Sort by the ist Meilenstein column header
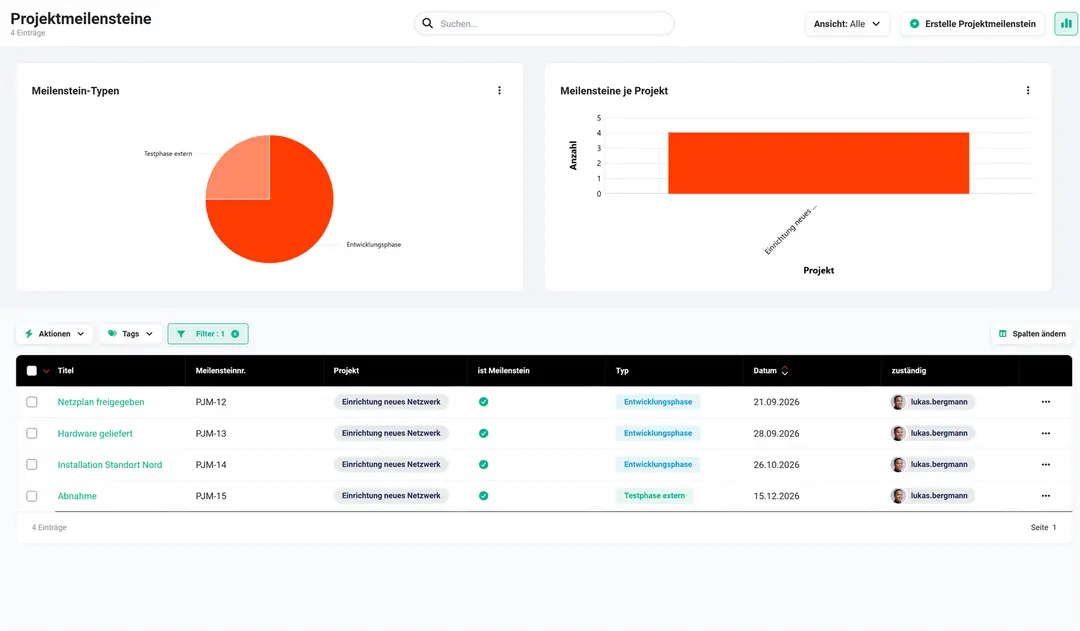 [x=503, y=371]
